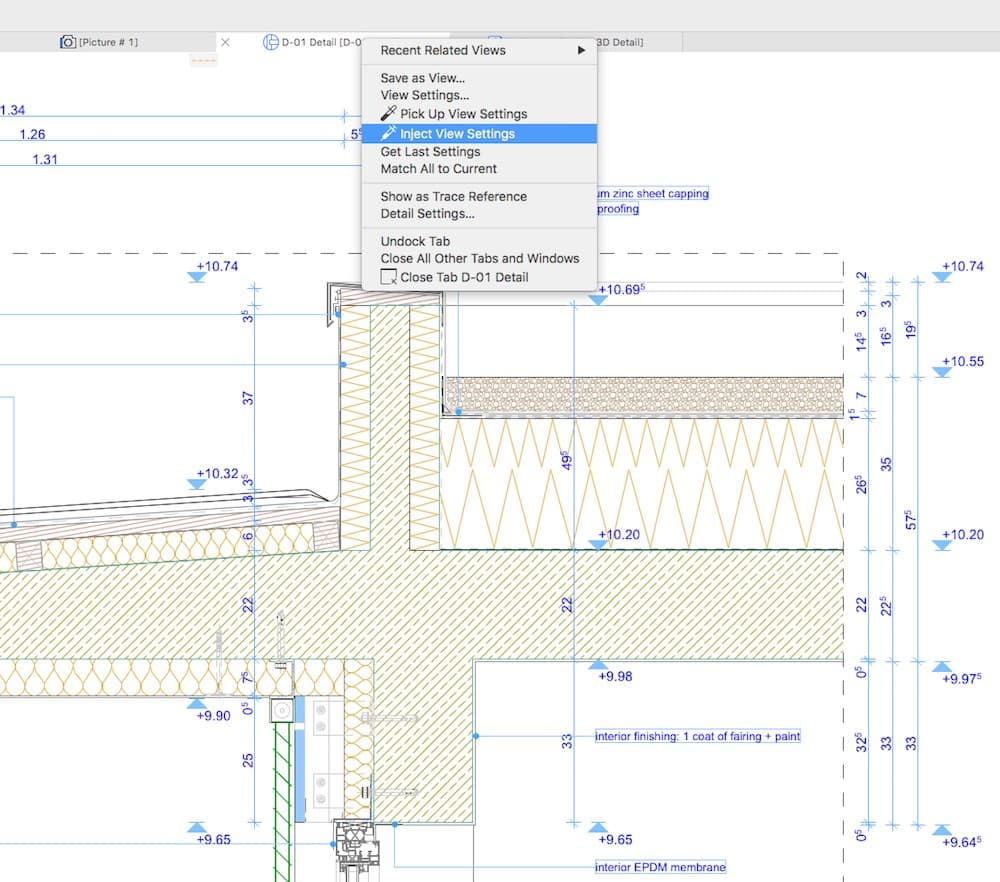Click the close-tab icon beside Close Tab D-01 Detail

pos(389,277)
